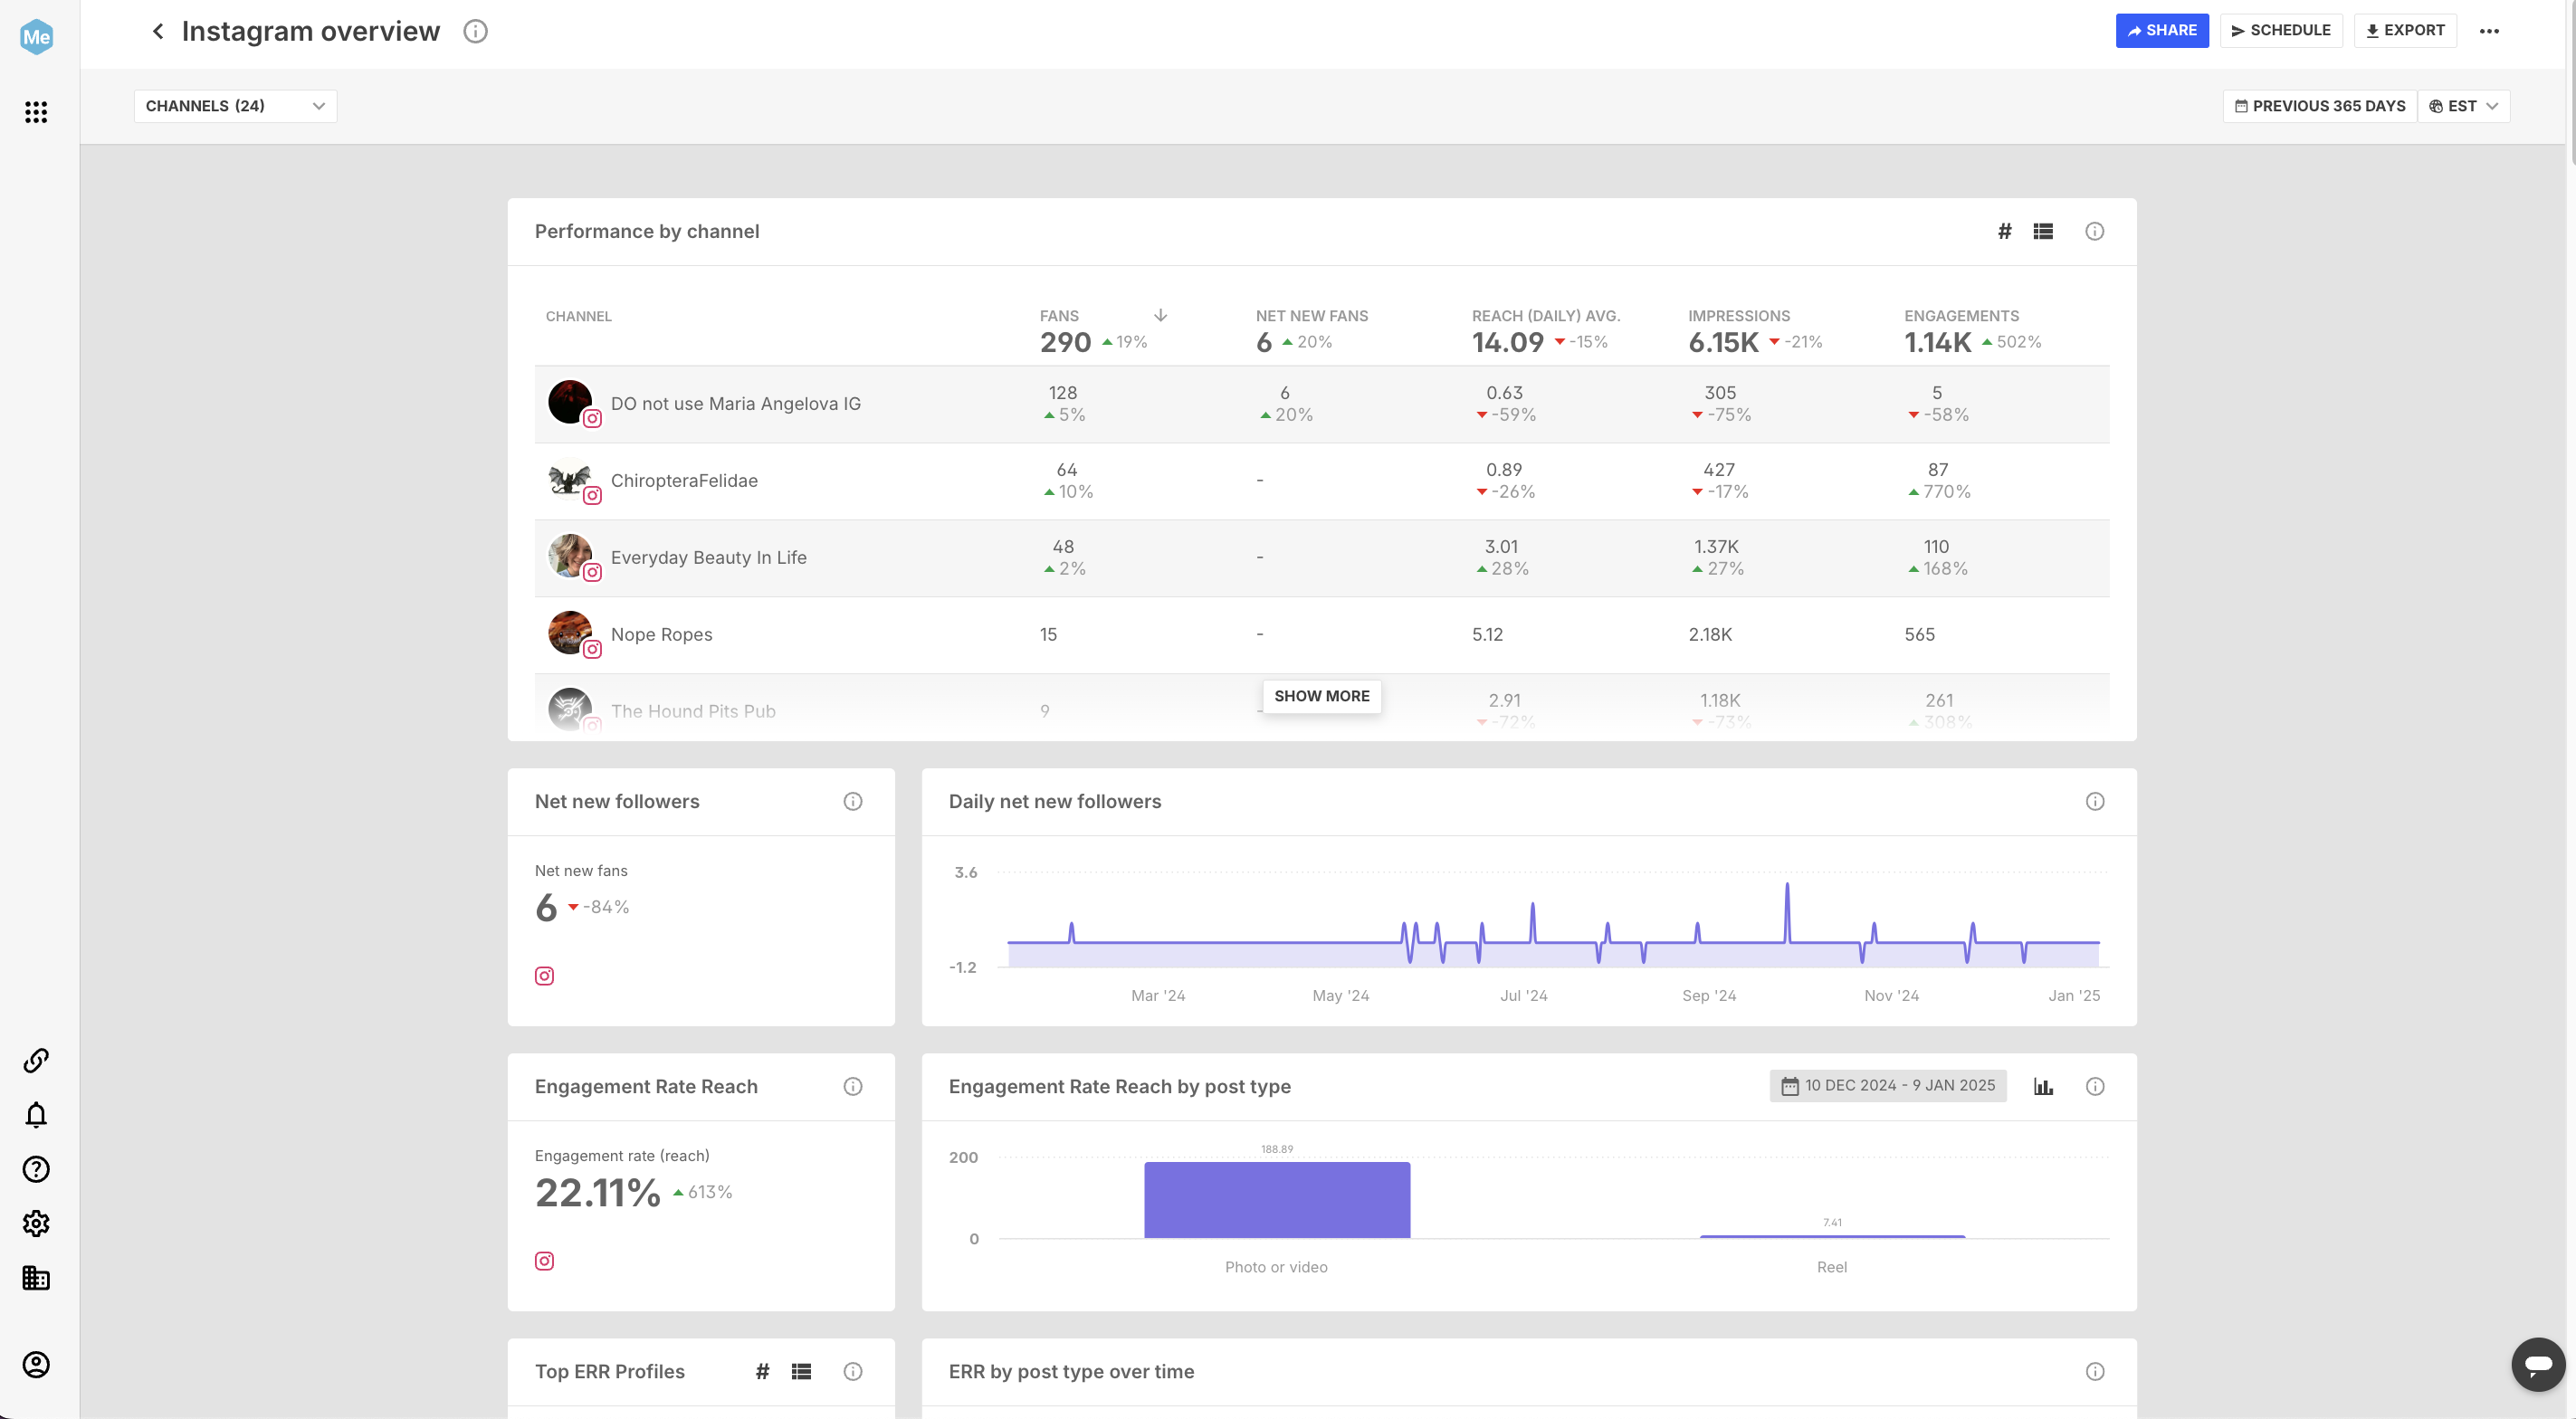Screen dimensions: 2576x1419
Task: Open the settings gear in sidebar
Action: pyautogui.click(x=36, y=1223)
